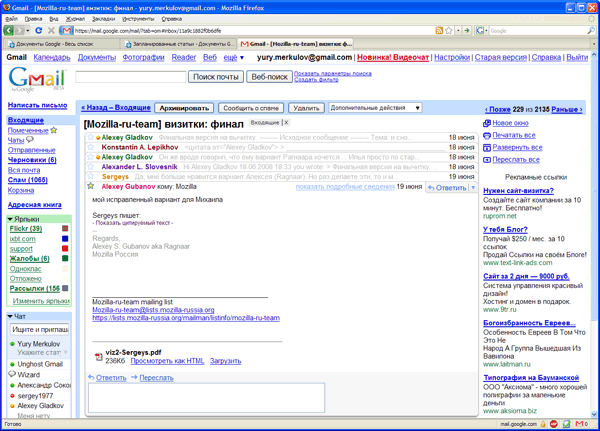Viewport: 600px width, 431px height.
Task: Switch to Запланированные статьи tab
Action: pos(179,44)
